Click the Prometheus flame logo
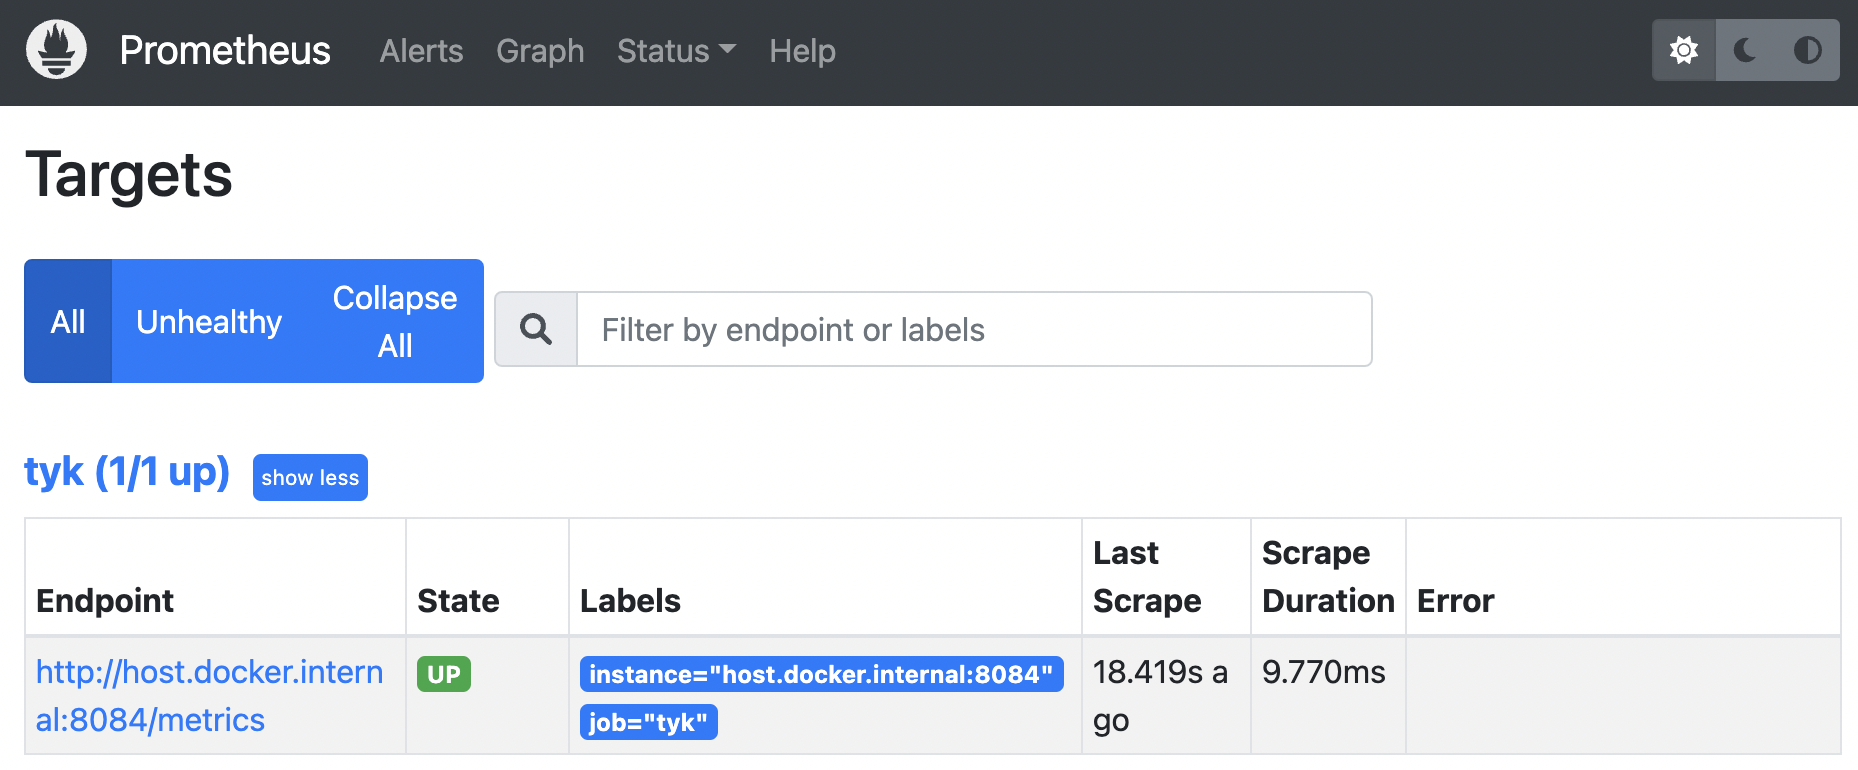This screenshot has height=770, width=1858. click(56, 49)
